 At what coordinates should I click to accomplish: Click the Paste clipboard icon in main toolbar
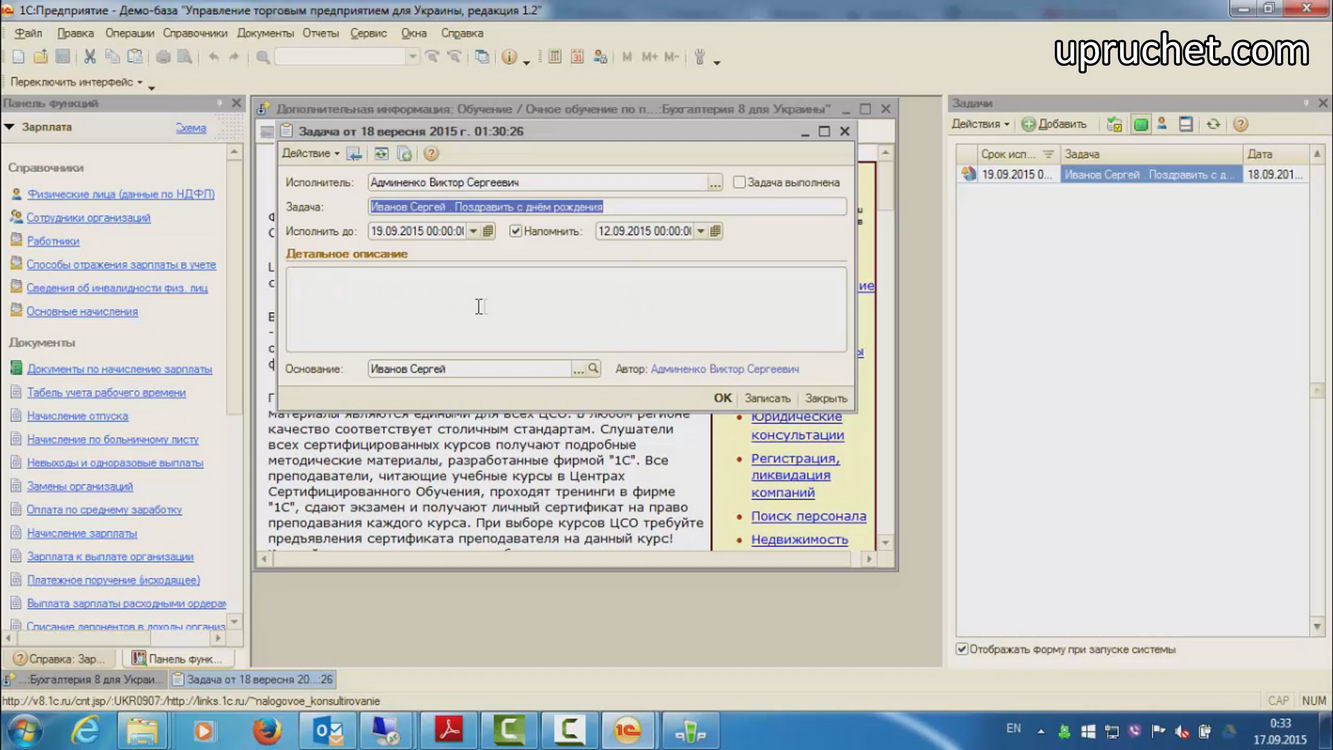(x=135, y=57)
